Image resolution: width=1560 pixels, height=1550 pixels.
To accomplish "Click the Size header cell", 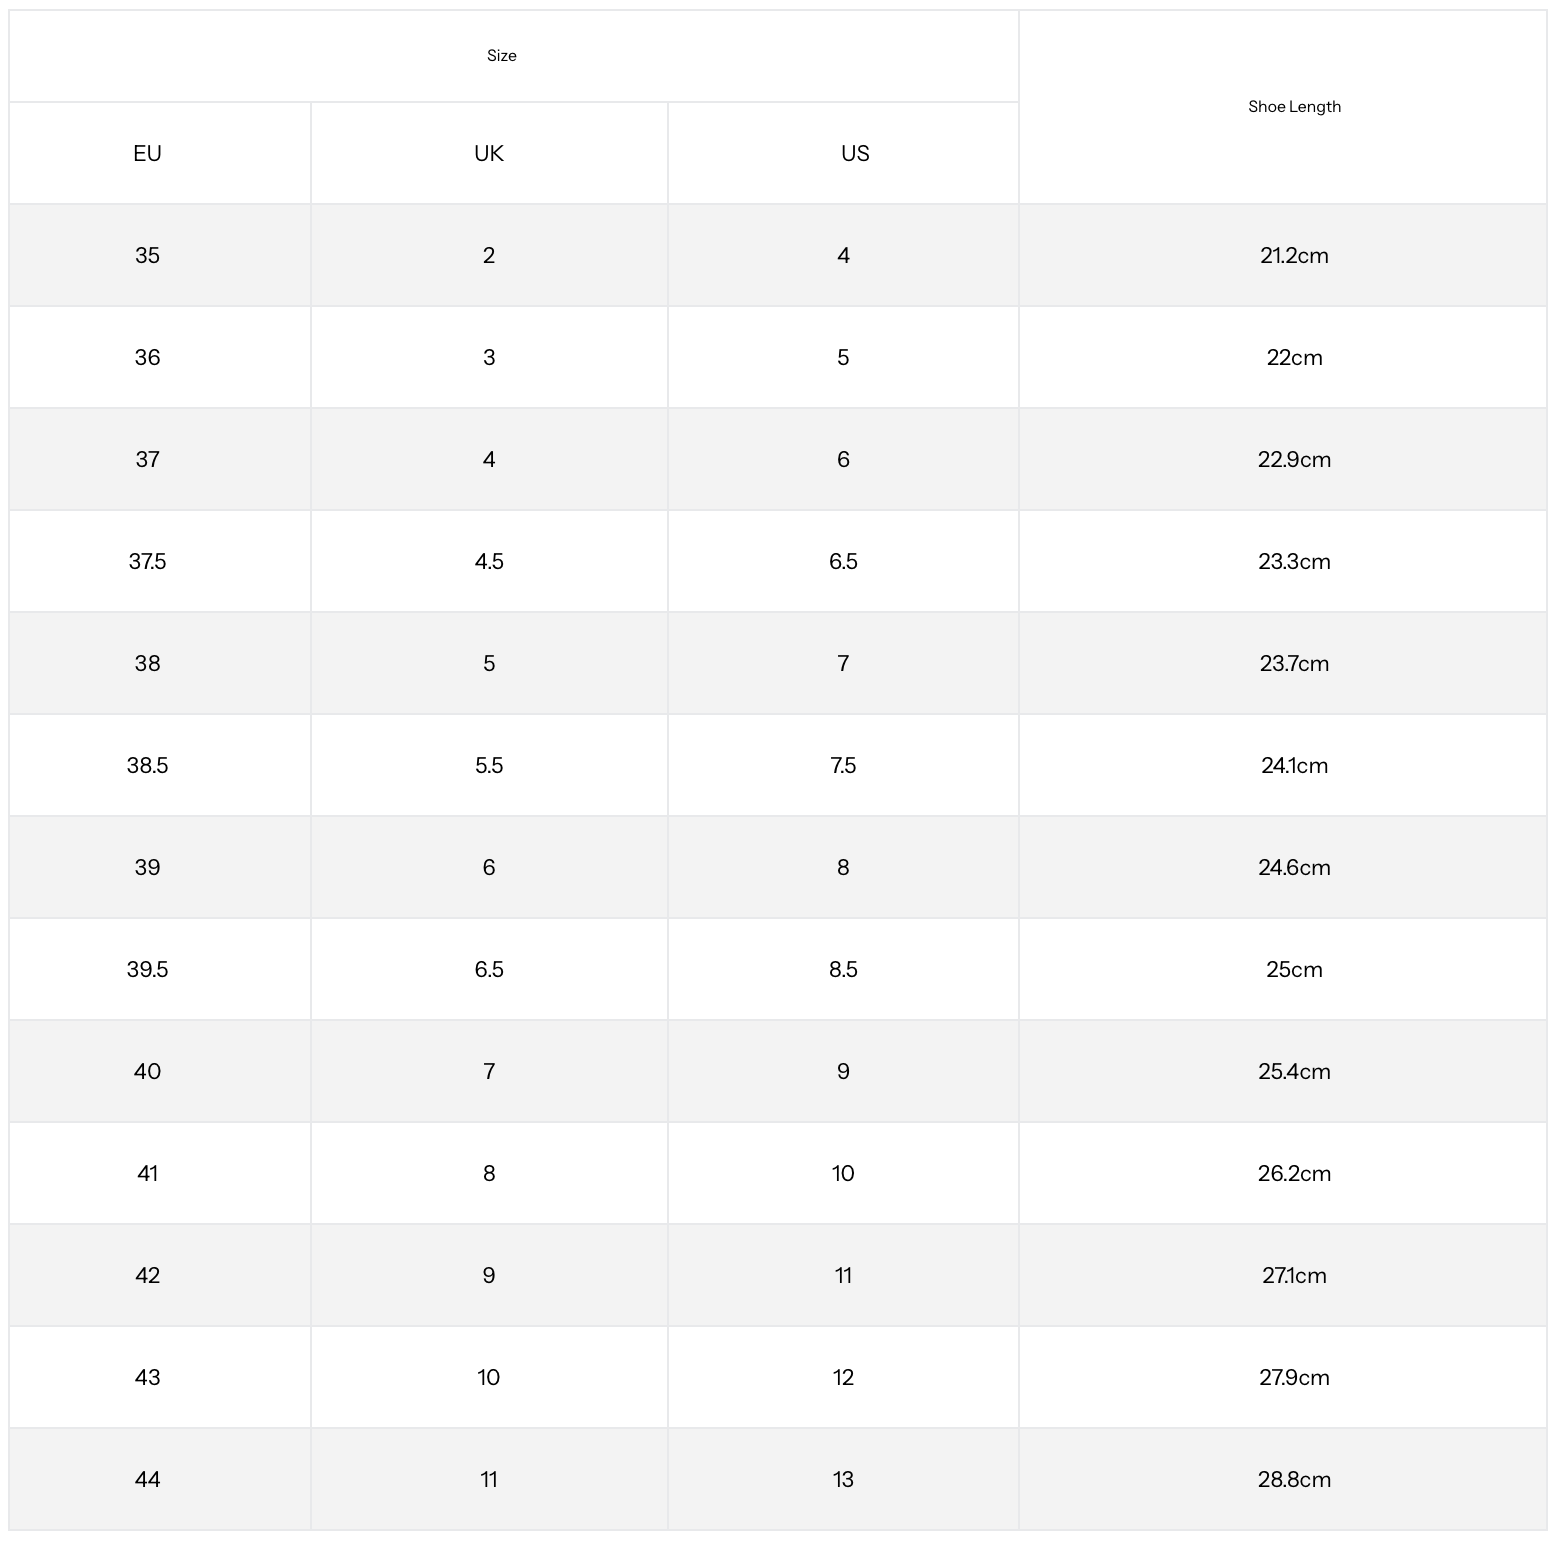I will pos(502,56).
